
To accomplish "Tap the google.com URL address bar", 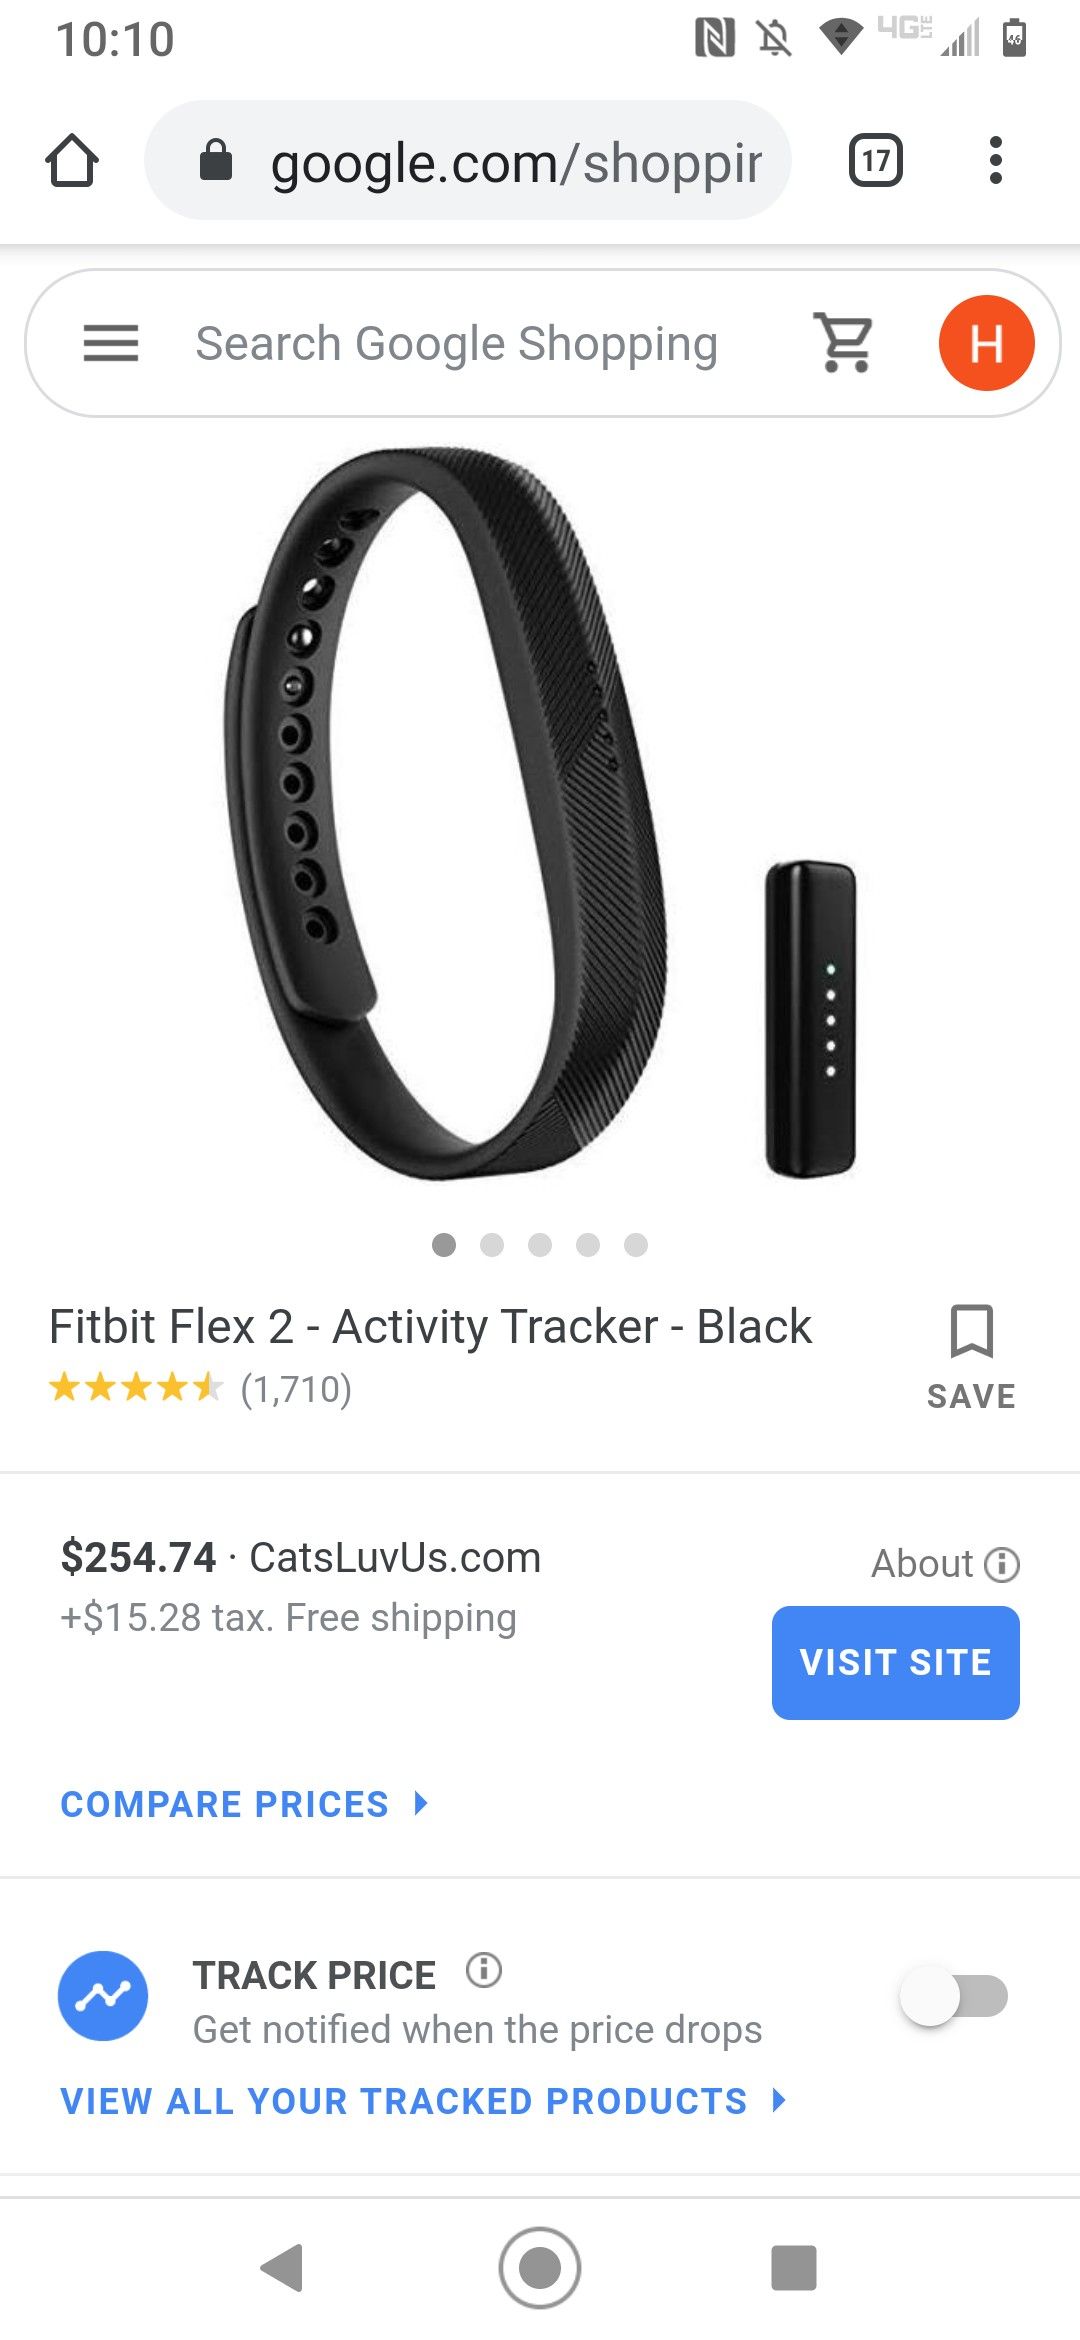I will click(x=468, y=160).
